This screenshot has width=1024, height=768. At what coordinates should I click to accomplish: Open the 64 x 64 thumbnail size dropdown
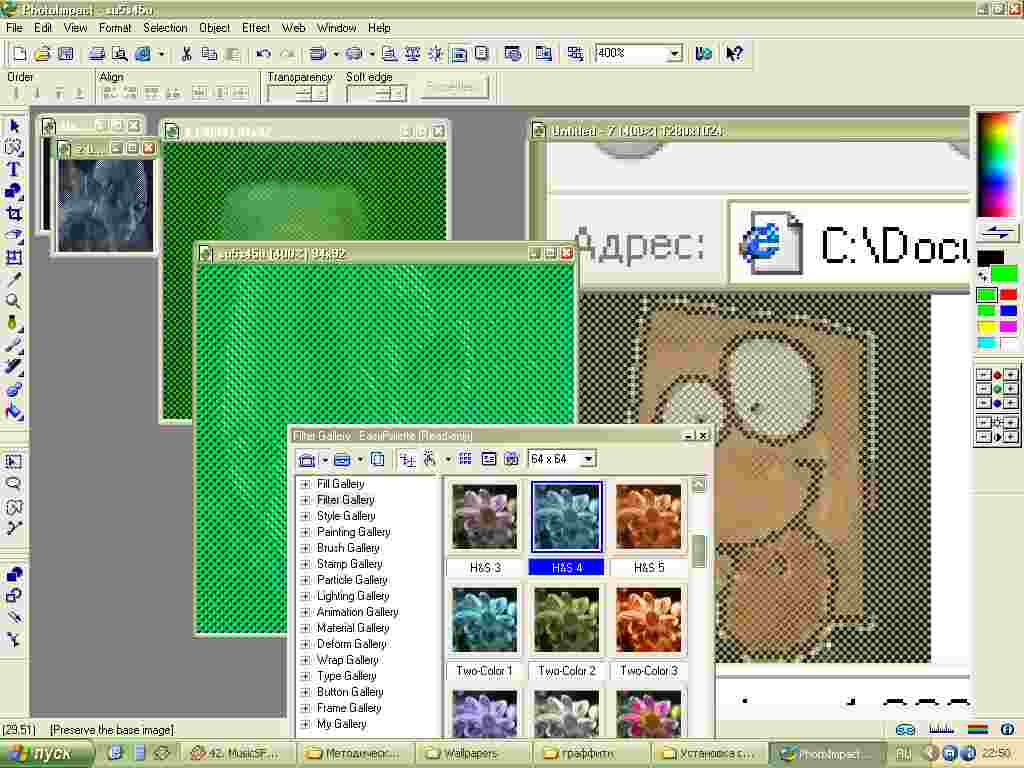[588, 459]
